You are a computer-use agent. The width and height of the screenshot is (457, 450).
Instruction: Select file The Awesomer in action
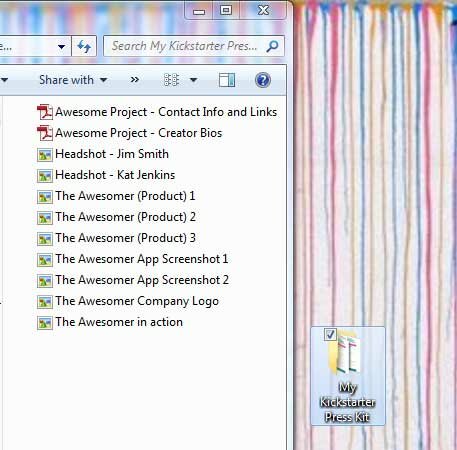pyautogui.click(x=110, y=322)
